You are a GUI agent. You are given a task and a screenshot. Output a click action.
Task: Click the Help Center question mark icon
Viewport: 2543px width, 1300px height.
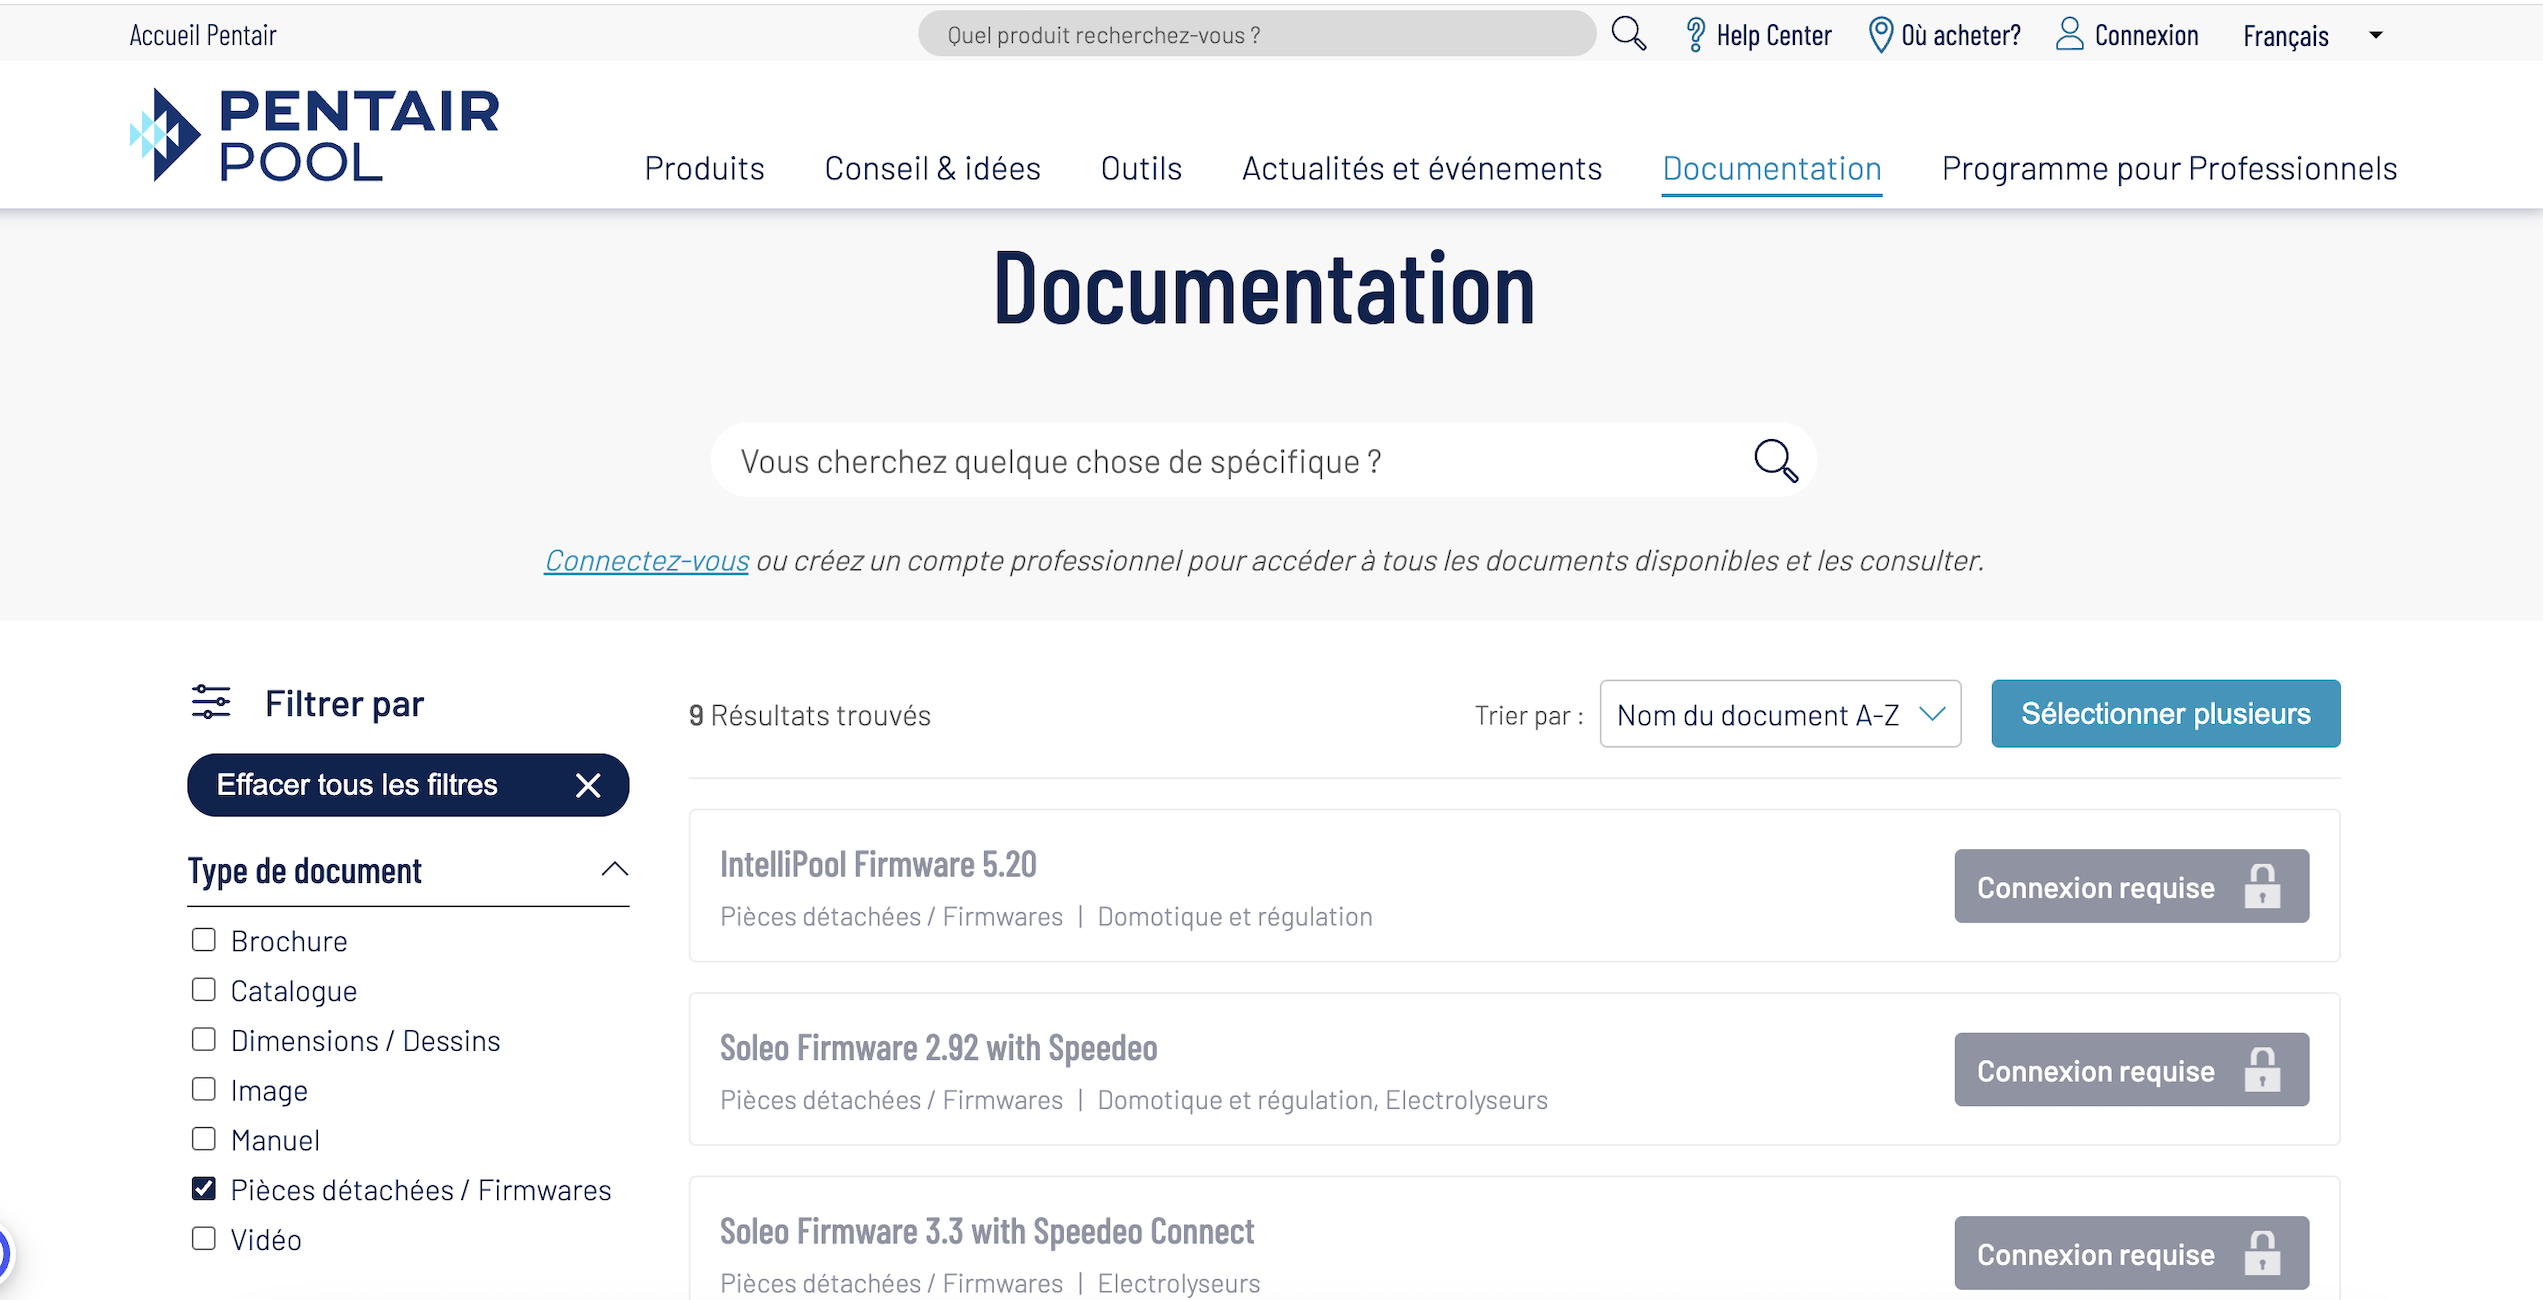tap(1695, 35)
